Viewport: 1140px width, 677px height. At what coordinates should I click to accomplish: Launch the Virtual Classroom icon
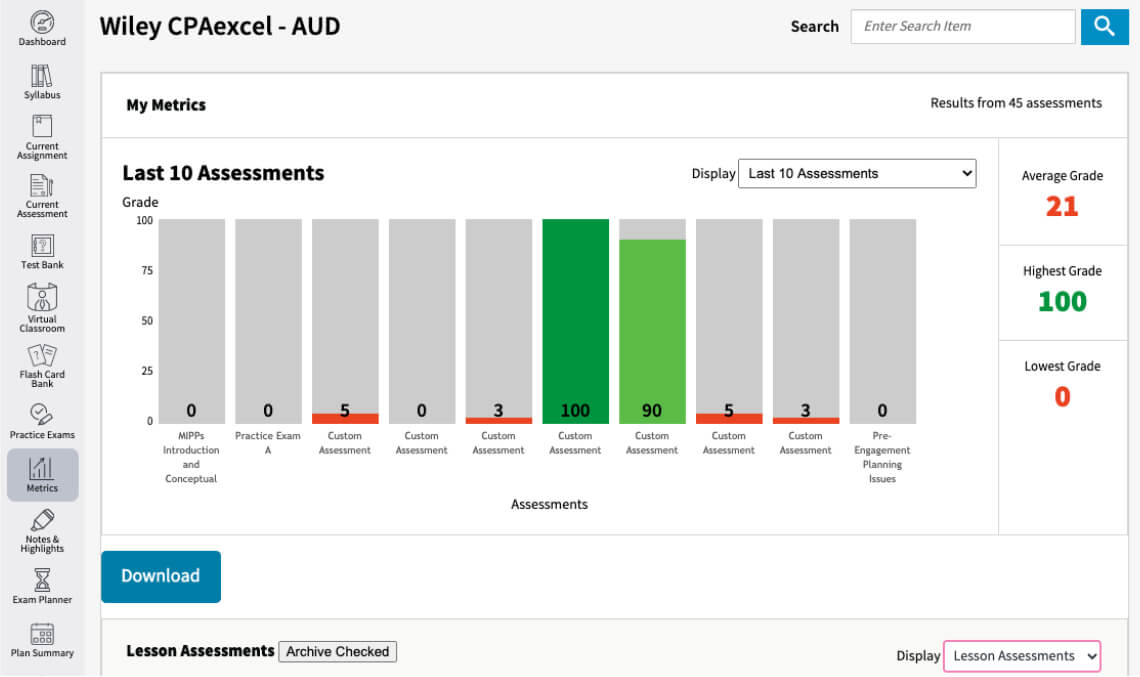tap(42, 298)
